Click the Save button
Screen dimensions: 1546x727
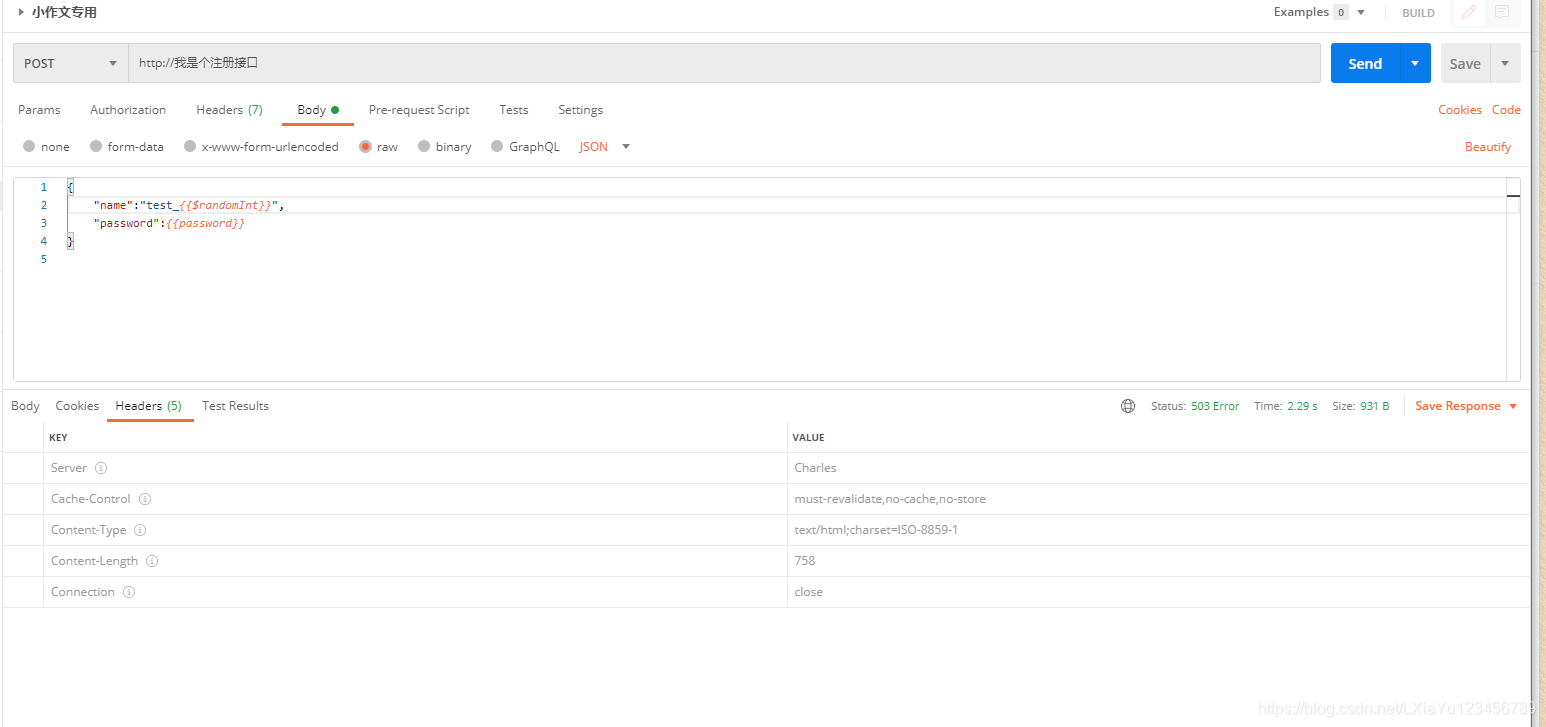coord(1465,63)
